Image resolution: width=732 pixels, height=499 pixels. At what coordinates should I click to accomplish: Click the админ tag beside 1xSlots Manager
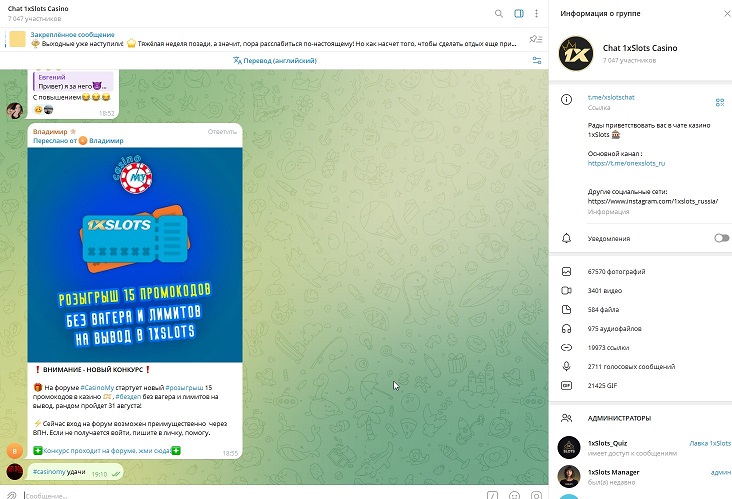click(721, 472)
